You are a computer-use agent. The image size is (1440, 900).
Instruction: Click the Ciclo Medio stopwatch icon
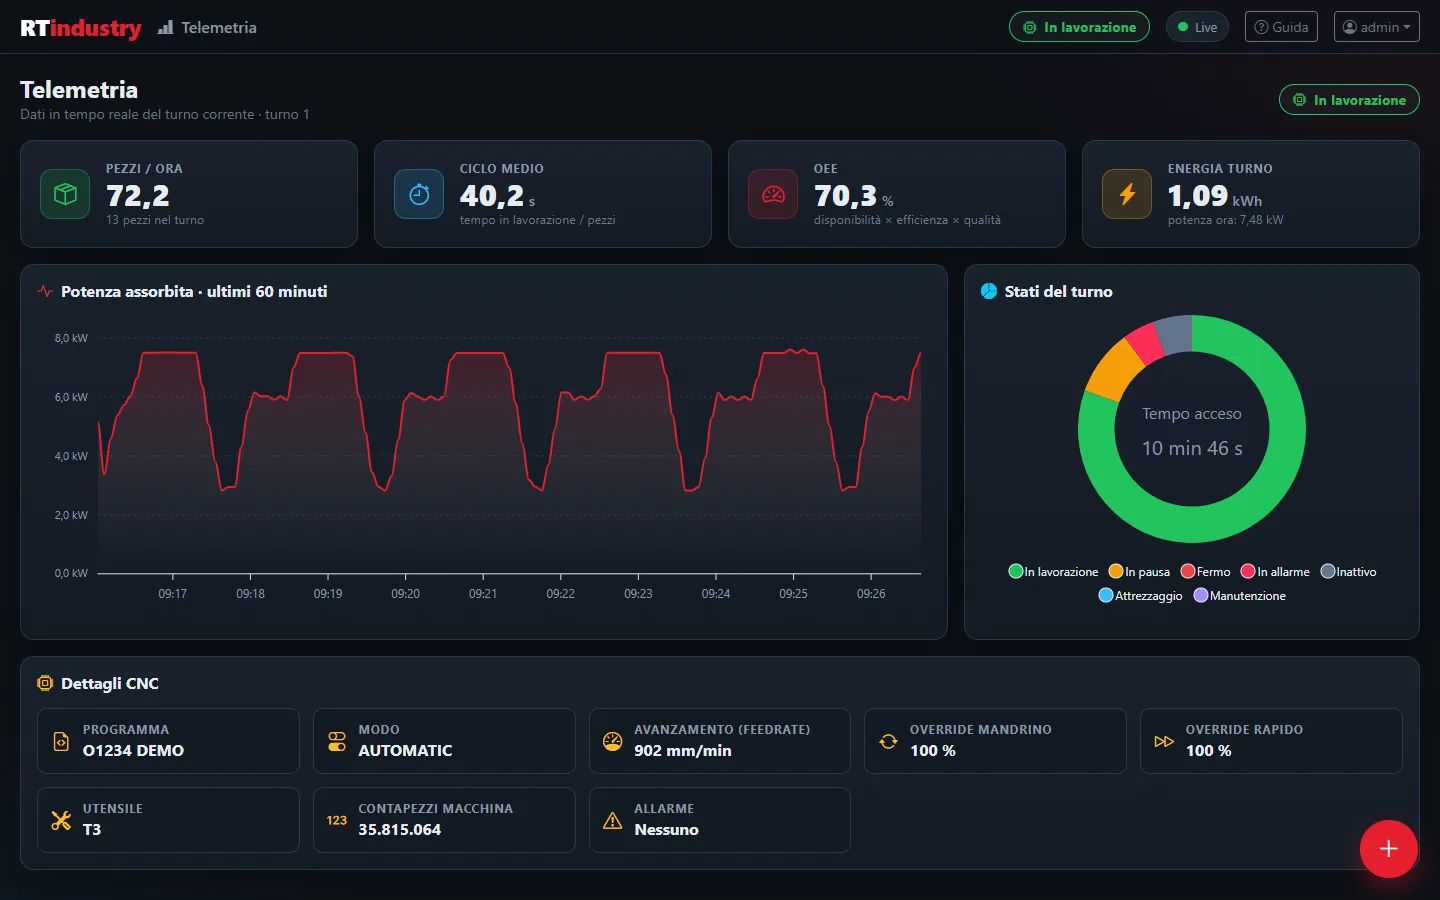coord(419,194)
